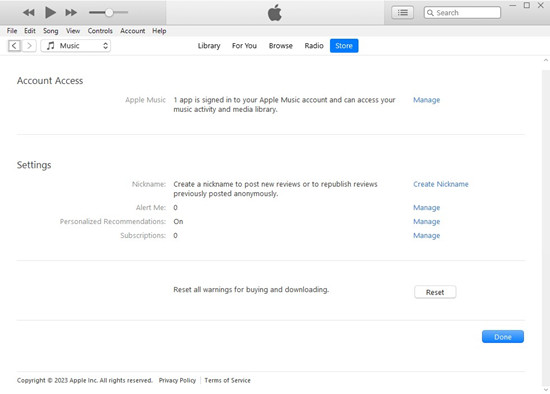
Task: Open the Song menu
Action: tap(51, 31)
